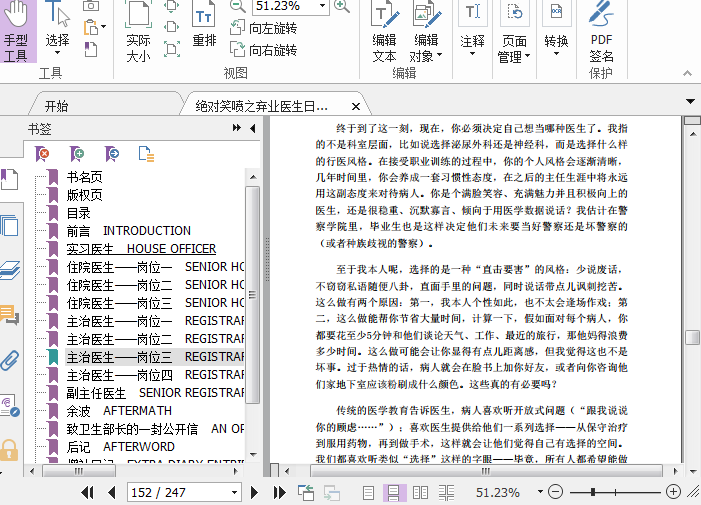Screen dimensions: 701x505
Task: Click the Reflow button
Action: (204, 25)
